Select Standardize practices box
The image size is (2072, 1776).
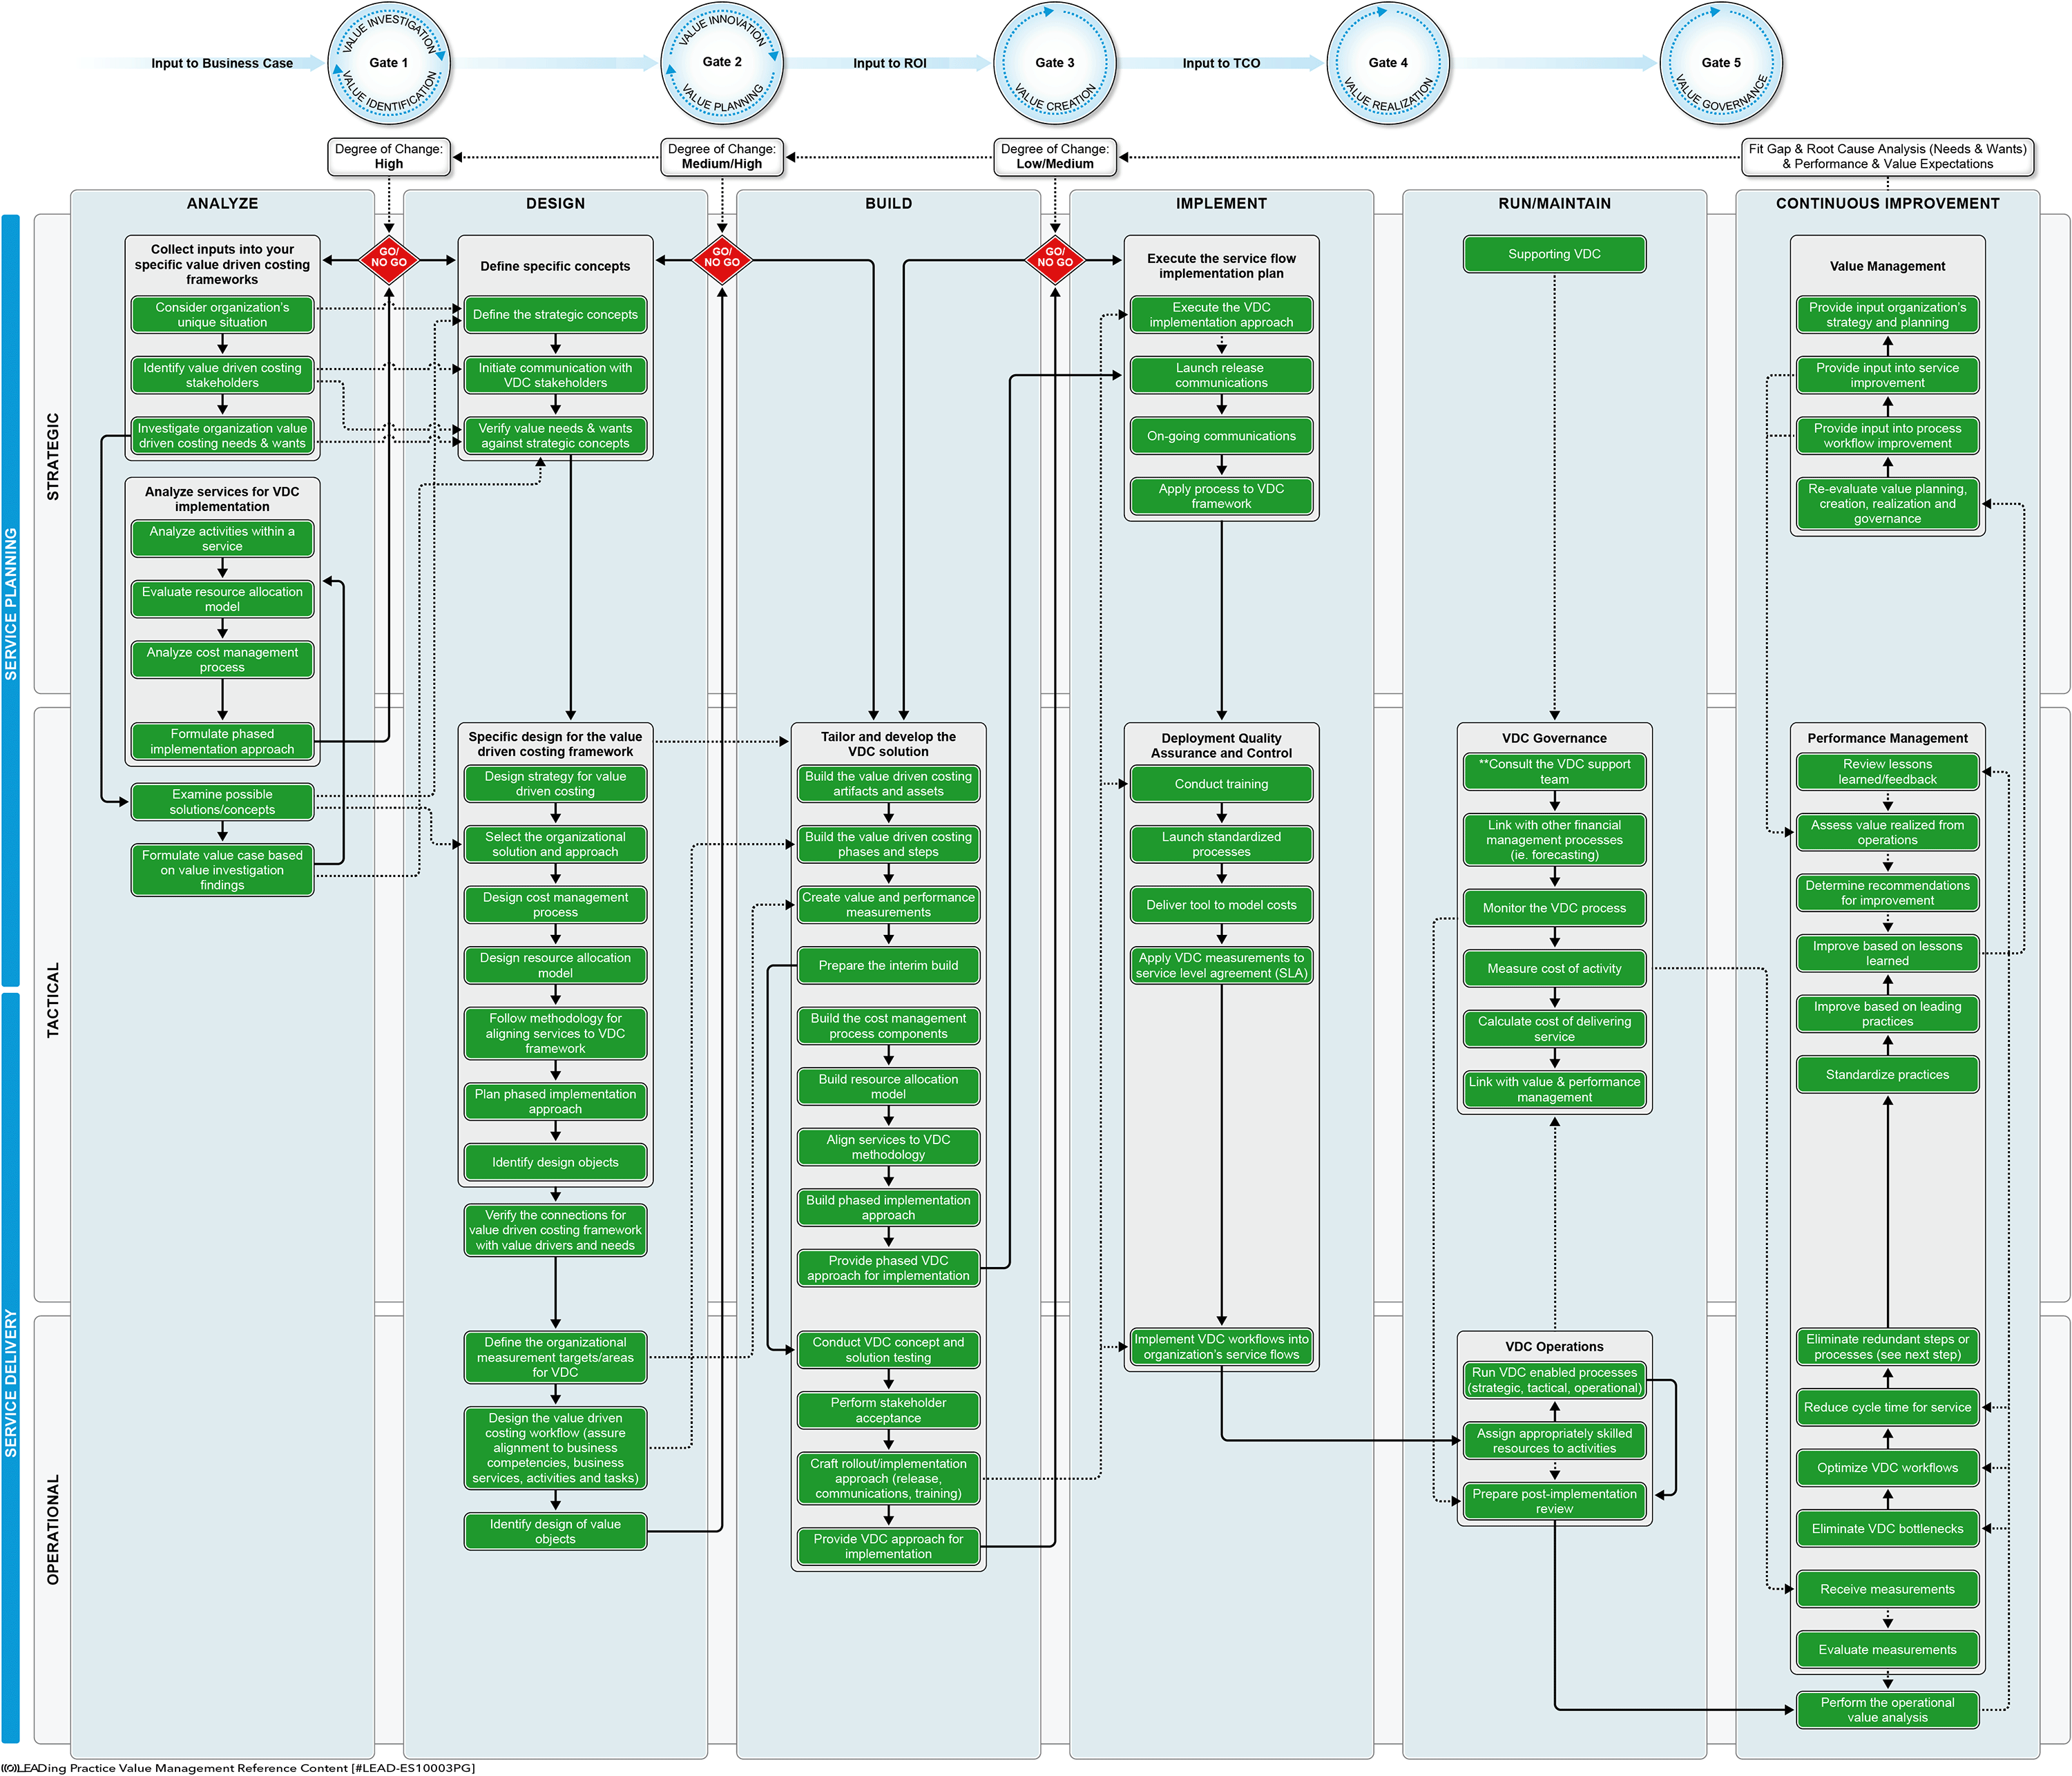(1887, 1075)
